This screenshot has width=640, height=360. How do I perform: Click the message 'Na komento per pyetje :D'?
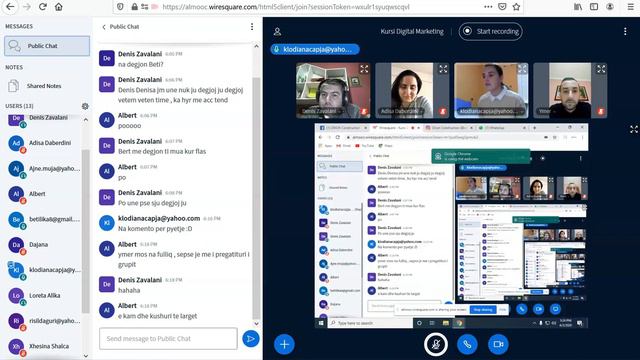(155, 229)
